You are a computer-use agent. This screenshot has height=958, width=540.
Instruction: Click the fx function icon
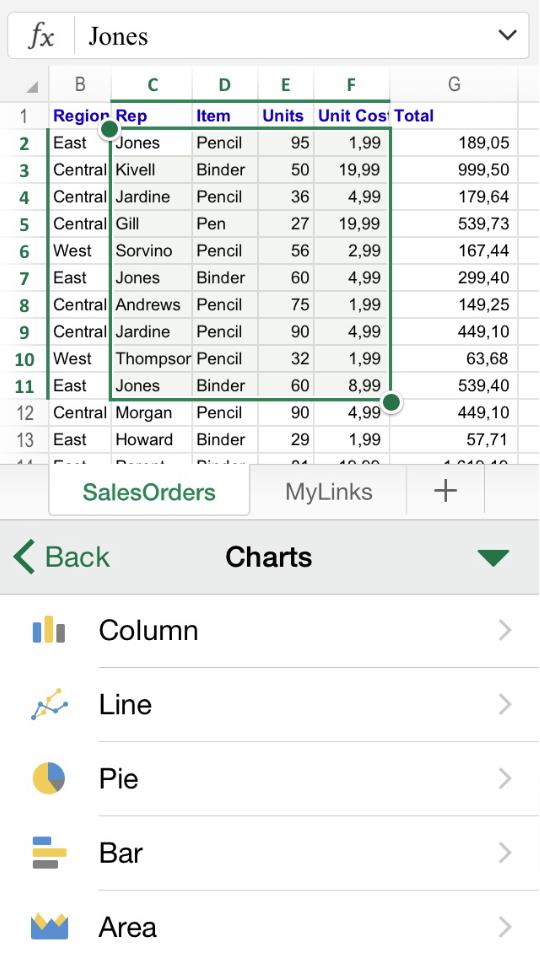point(42,36)
